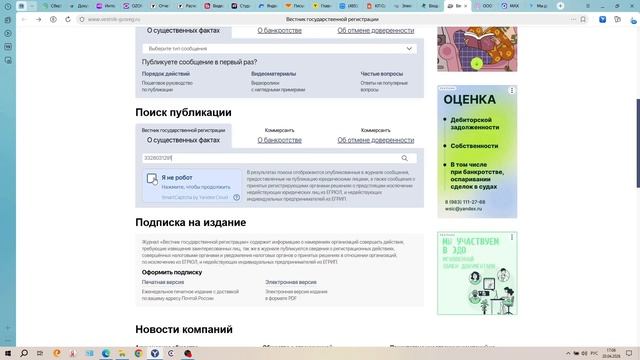The height and width of the screenshot is (360, 640).
Task: Open the 'Выберите тип сообщения' dropdown
Action: [x=279, y=49]
